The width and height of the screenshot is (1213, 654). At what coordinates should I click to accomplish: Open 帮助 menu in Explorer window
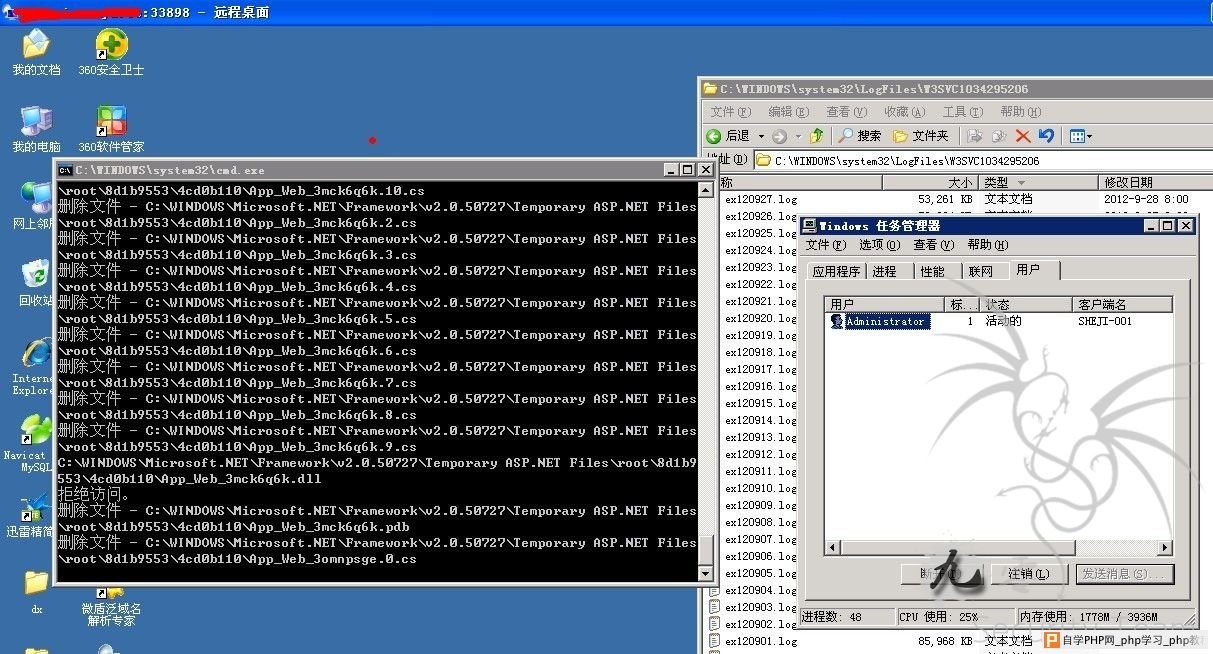(x=1020, y=112)
